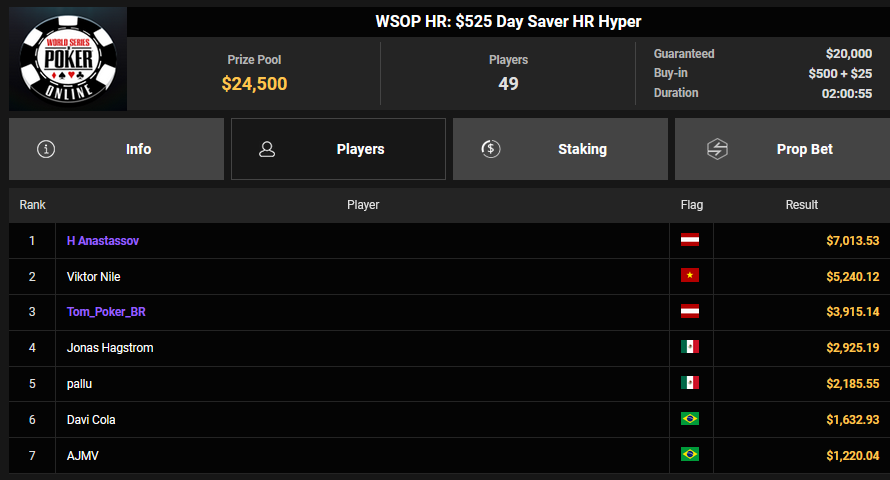Click the Players tab person icon
890x480 pixels.
[x=267, y=149]
